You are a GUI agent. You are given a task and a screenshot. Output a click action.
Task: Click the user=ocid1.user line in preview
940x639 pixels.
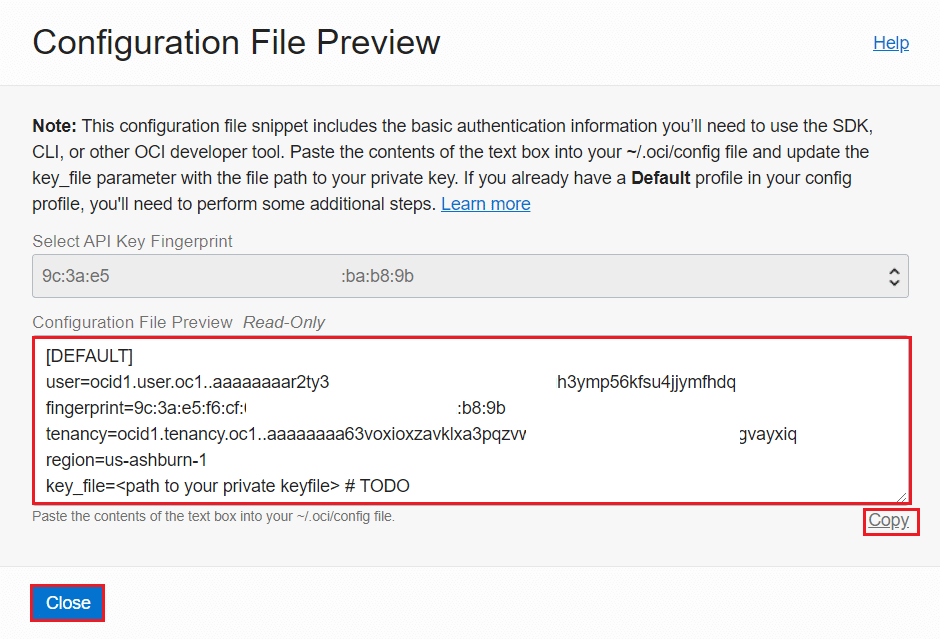pyautogui.click(x=391, y=382)
